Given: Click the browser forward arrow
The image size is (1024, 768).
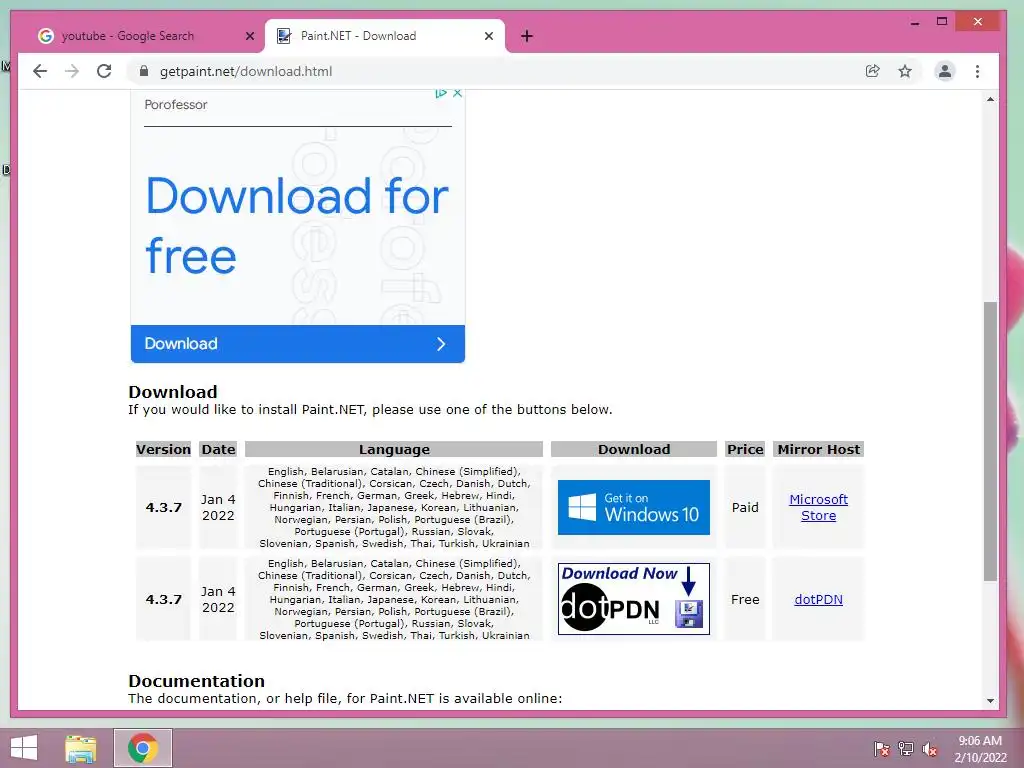Looking at the screenshot, I should point(72,71).
